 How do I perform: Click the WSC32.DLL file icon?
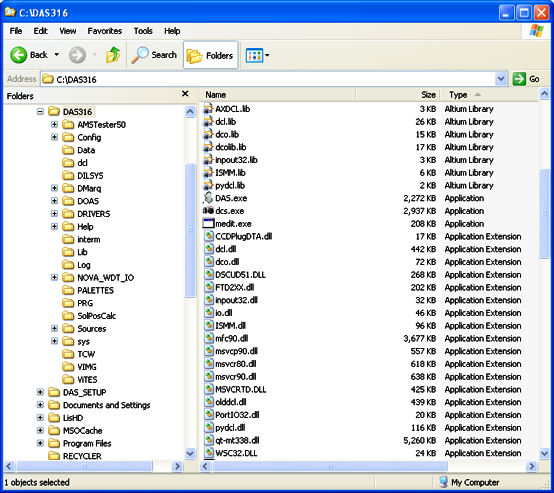209,453
